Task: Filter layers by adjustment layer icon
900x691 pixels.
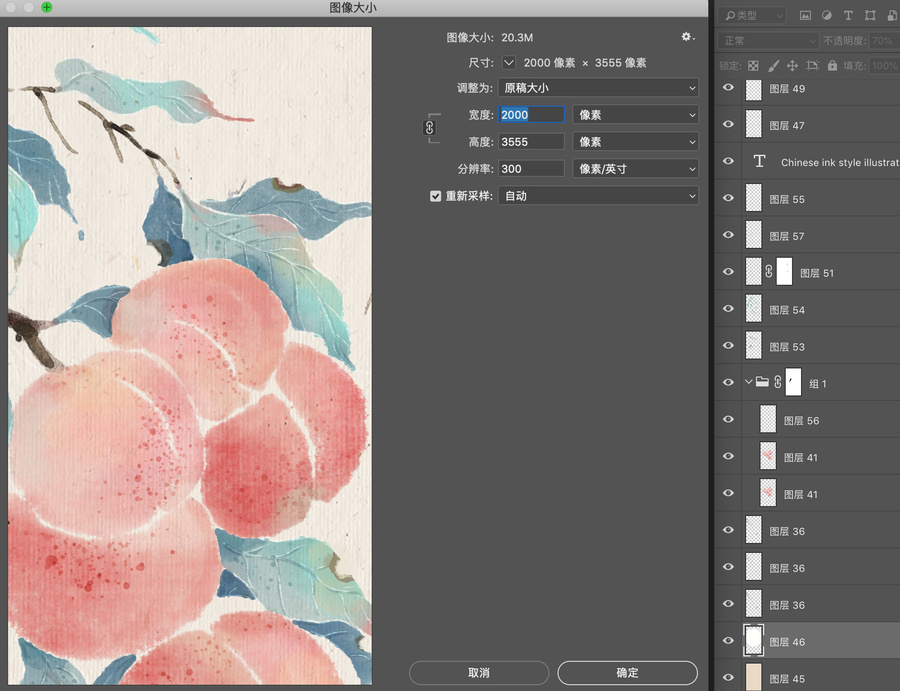Action: pyautogui.click(x=827, y=16)
